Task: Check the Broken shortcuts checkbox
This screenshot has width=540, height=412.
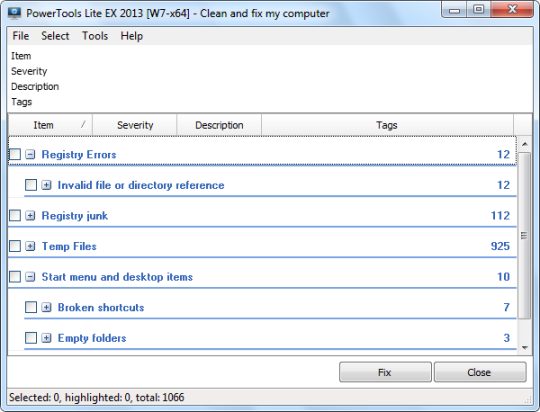Action: tap(31, 307)
